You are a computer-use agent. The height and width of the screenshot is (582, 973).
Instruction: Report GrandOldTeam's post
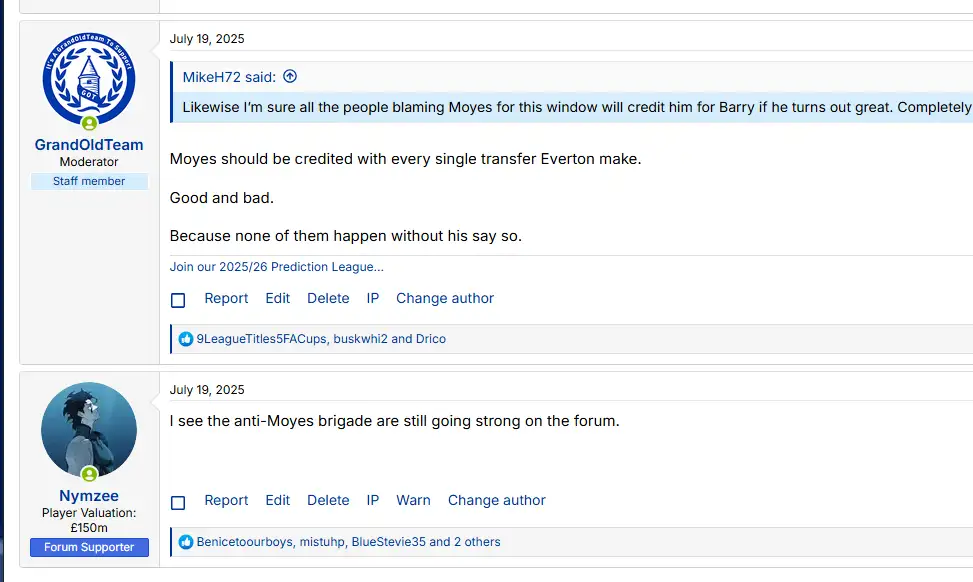tap(226, 298)
